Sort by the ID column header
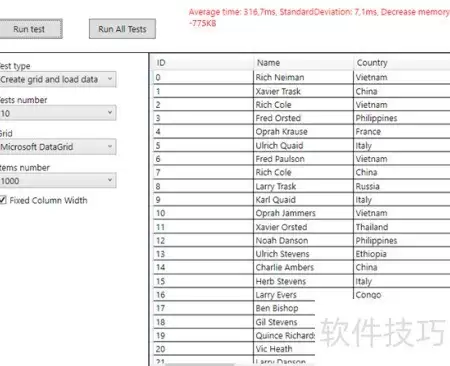The height and width of the screenshot is (366, 450). point(203,63)
